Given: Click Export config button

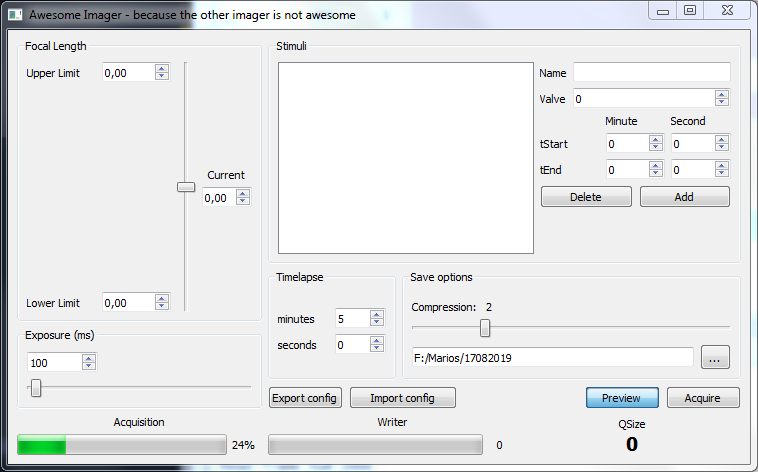Looking at the screenshot, I should click(305, 398).
